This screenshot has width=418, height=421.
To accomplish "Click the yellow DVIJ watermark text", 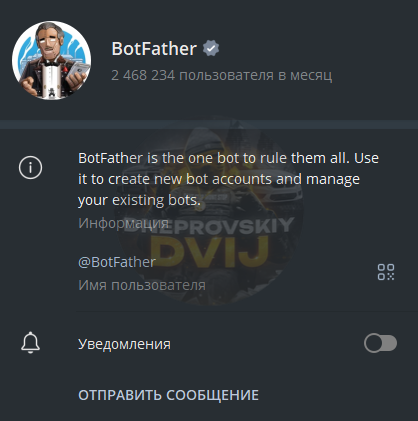I will [x=209, y=252].
